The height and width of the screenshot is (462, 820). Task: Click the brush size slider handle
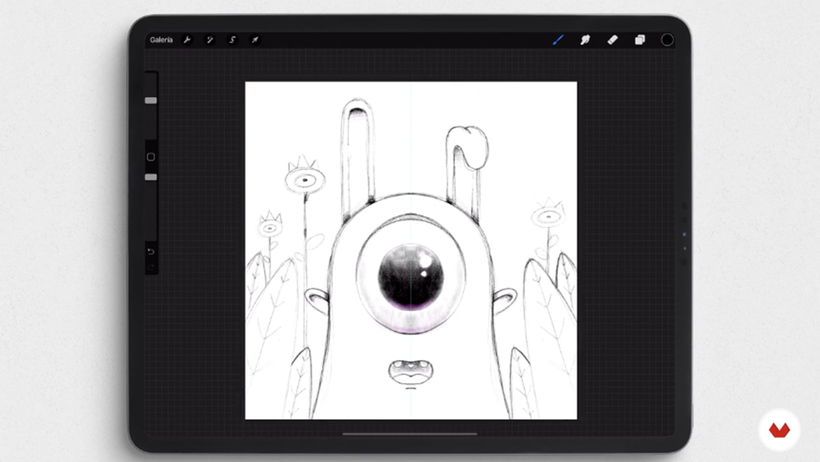pos(151,100)
